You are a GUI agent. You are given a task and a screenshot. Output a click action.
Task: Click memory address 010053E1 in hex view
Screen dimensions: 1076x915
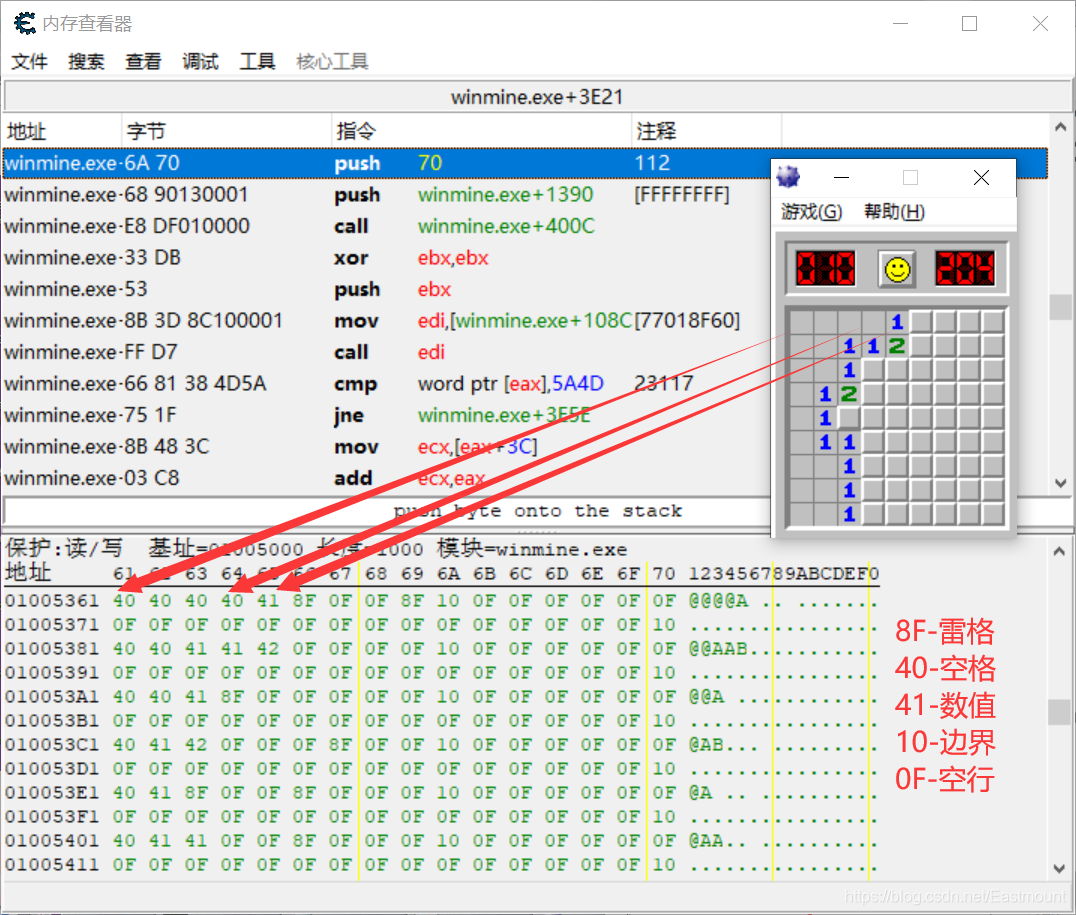(x=52, y=793)
